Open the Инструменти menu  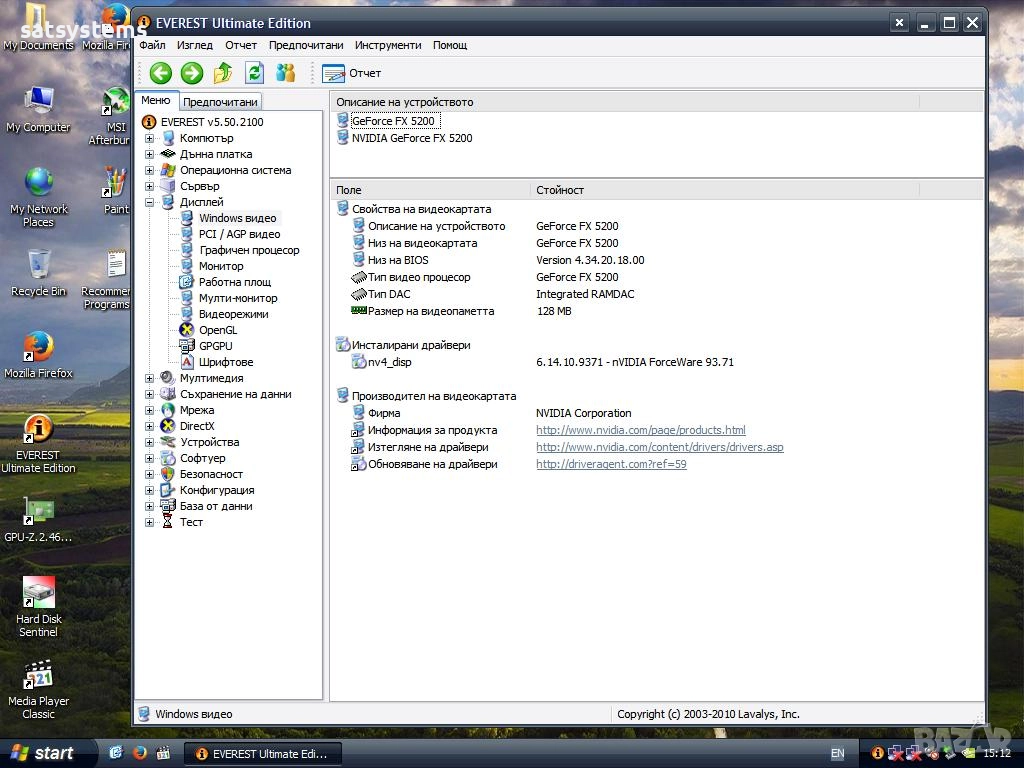click(388, 45)
